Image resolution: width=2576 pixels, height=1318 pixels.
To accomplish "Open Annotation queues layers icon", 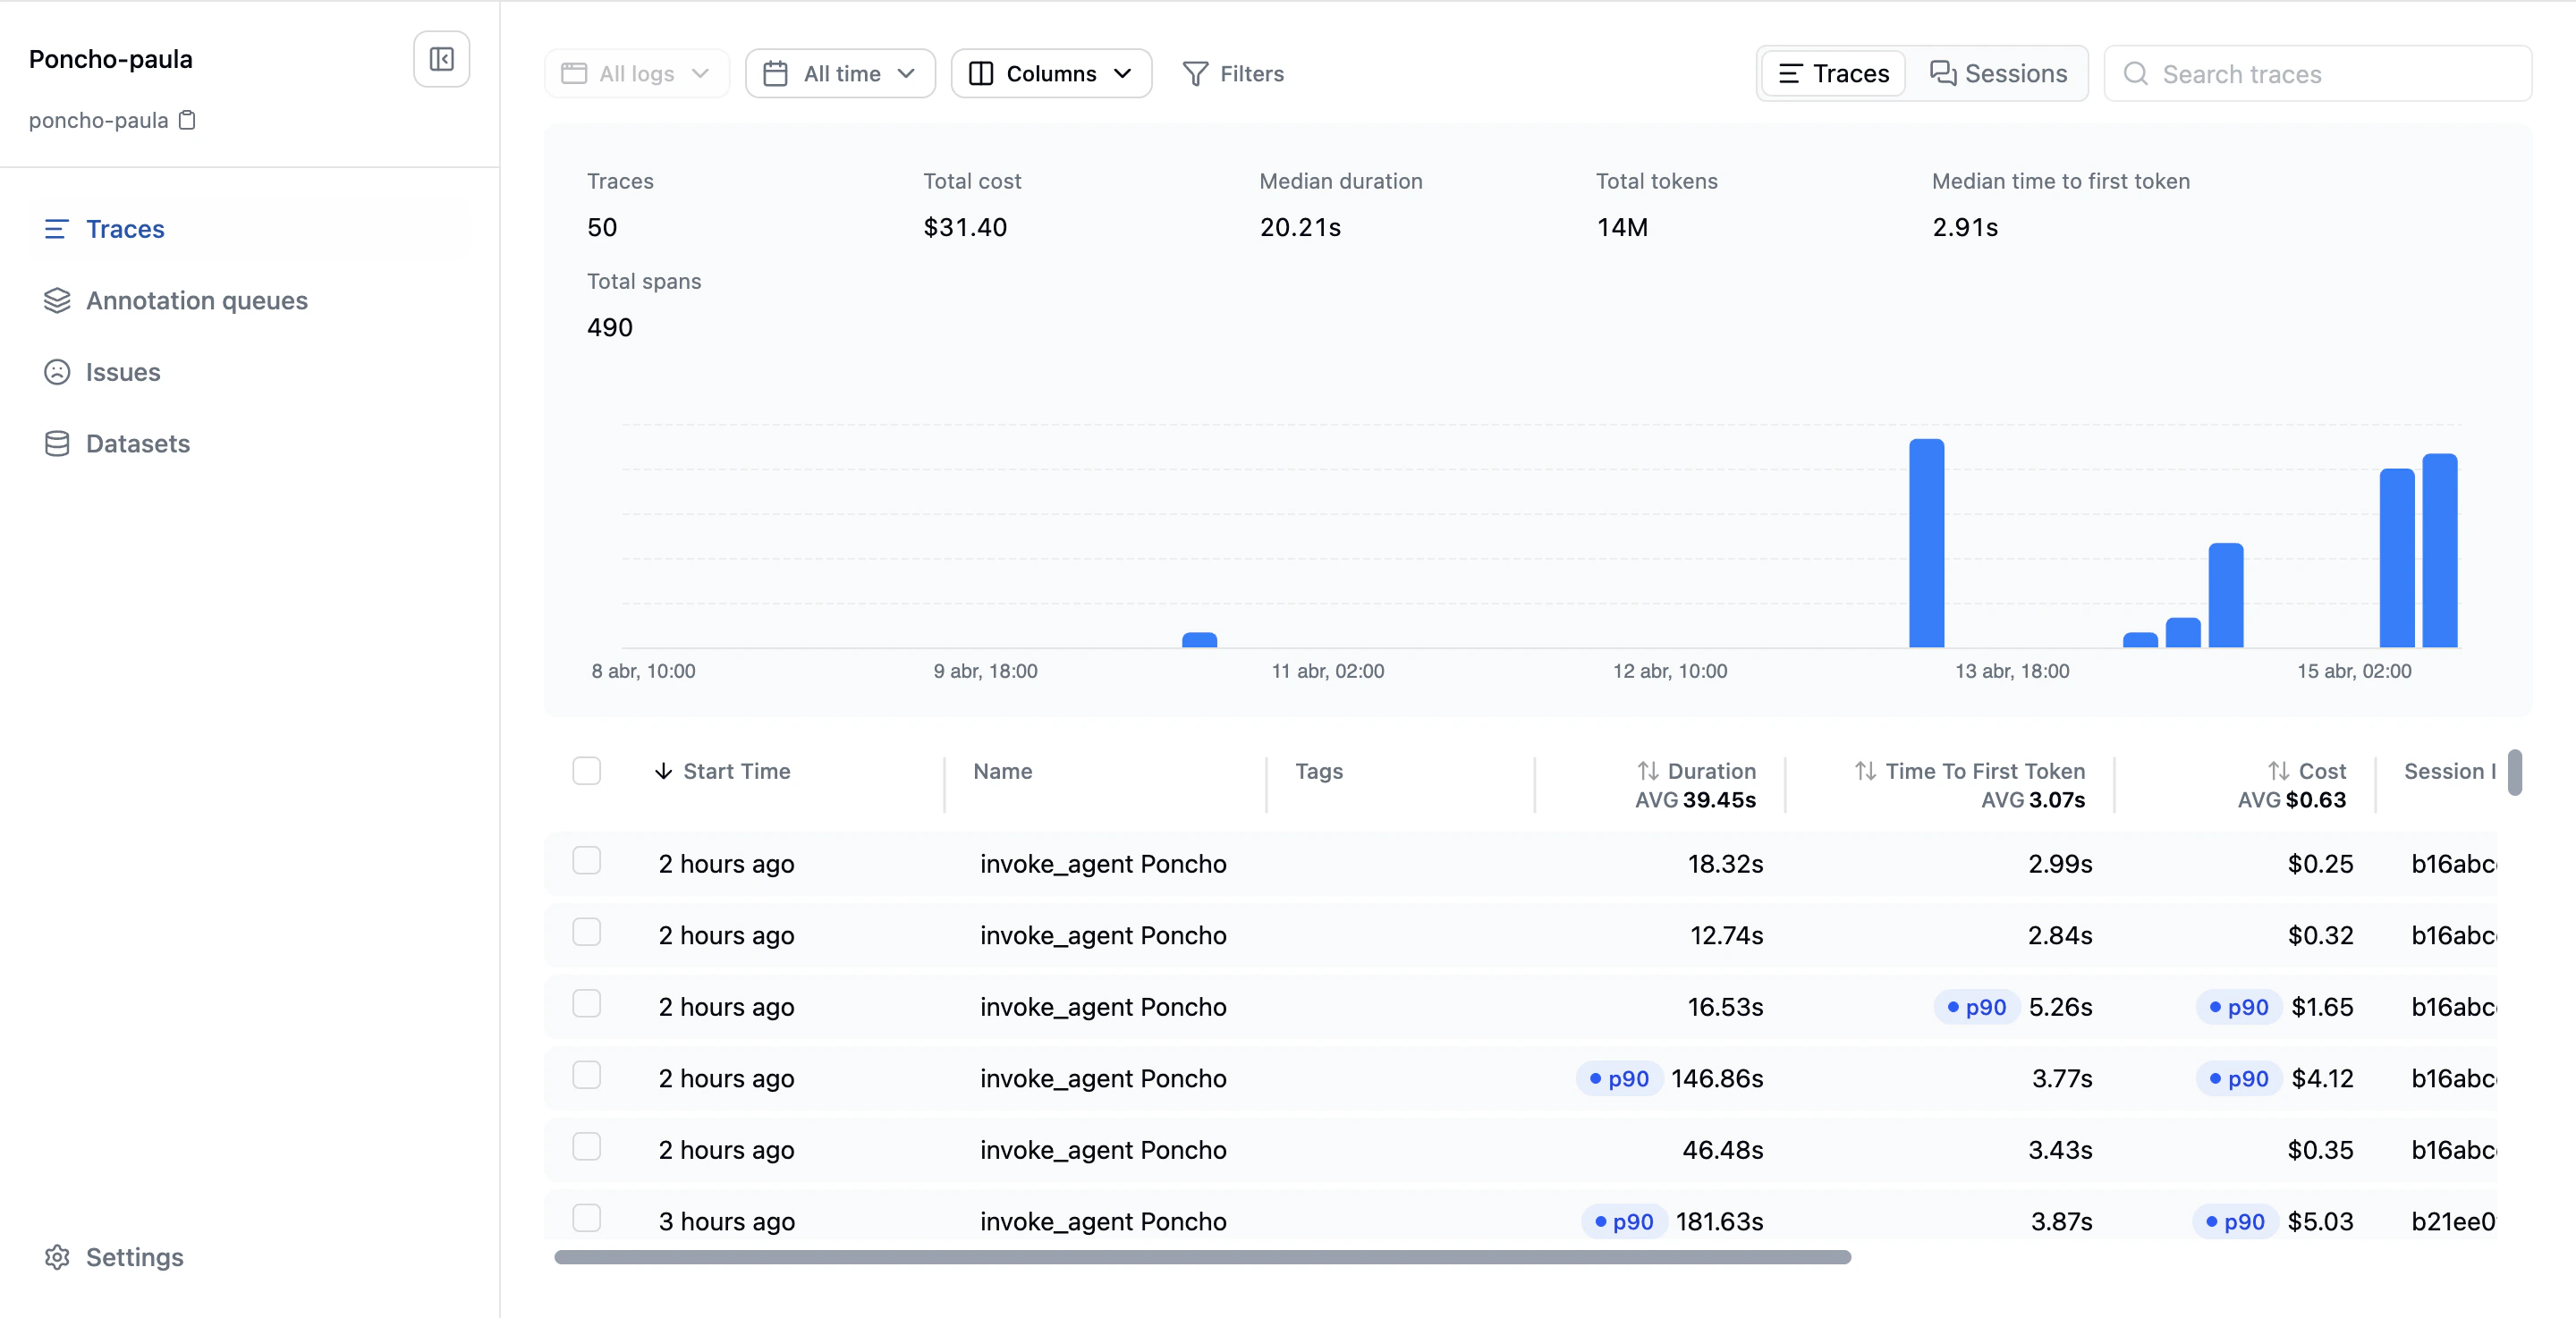I will (57, 300).
